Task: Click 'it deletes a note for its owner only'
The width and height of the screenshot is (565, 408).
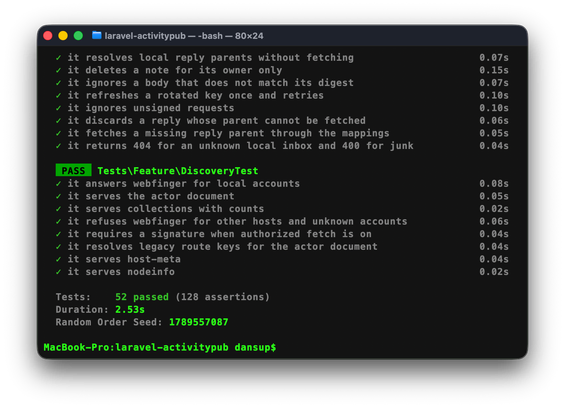Action: coord(175,70)
